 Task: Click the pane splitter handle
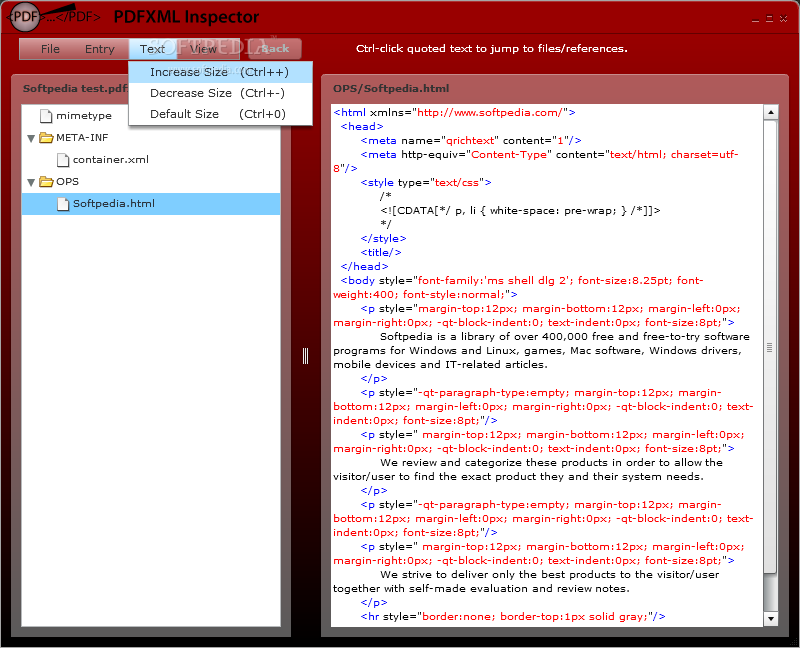click(x=305, y=356)
